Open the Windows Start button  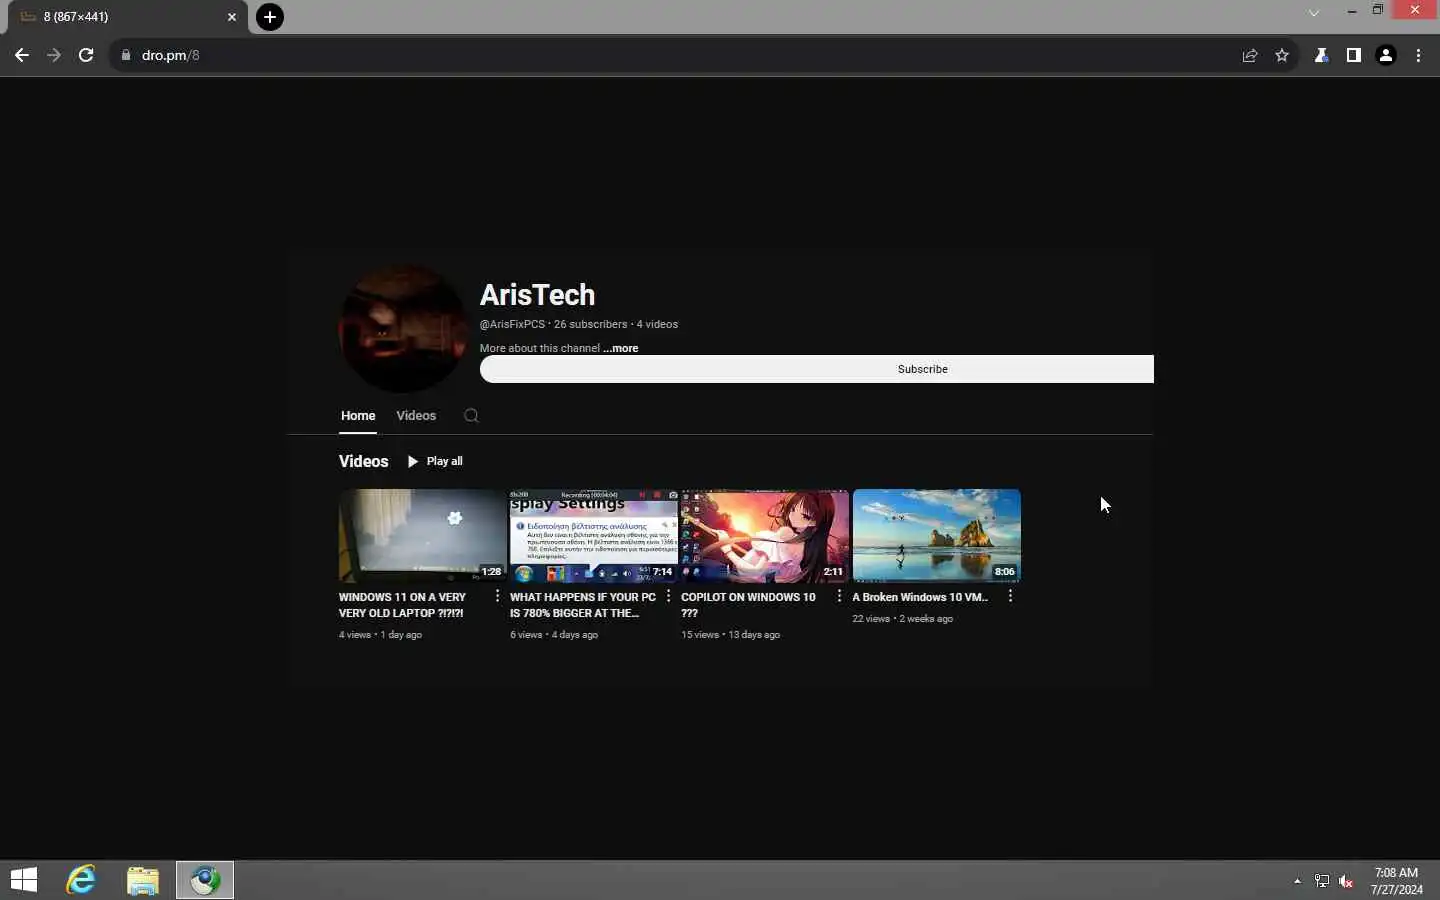[x=24, y=880]
